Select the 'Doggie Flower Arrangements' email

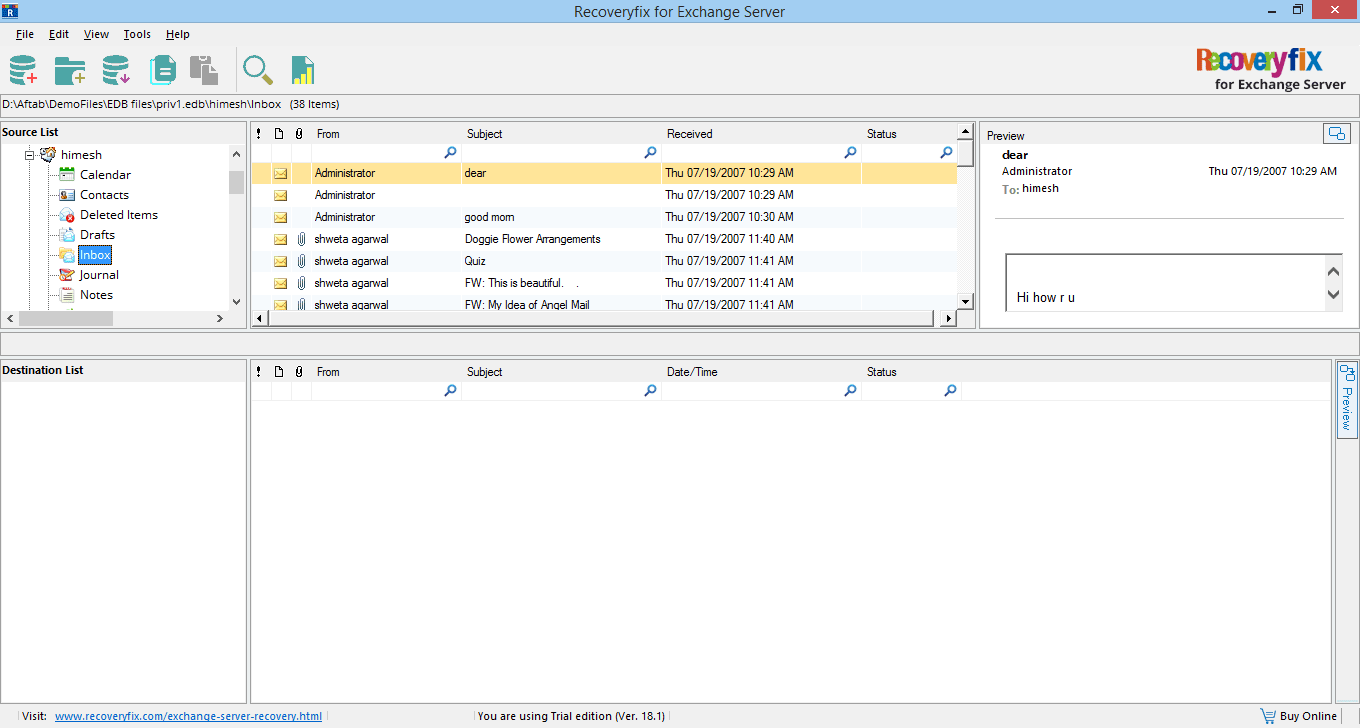[532, 239]
